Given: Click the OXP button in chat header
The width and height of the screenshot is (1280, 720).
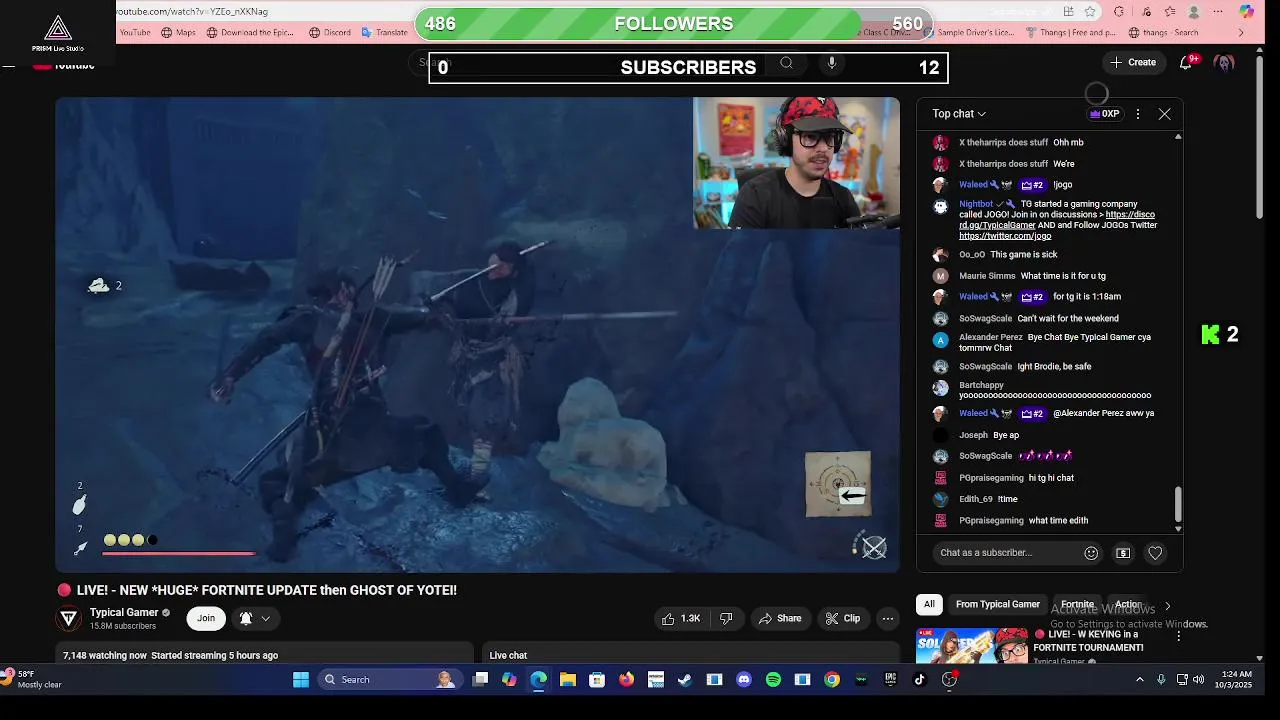Looking at the screenshot, I should 1104,114.
